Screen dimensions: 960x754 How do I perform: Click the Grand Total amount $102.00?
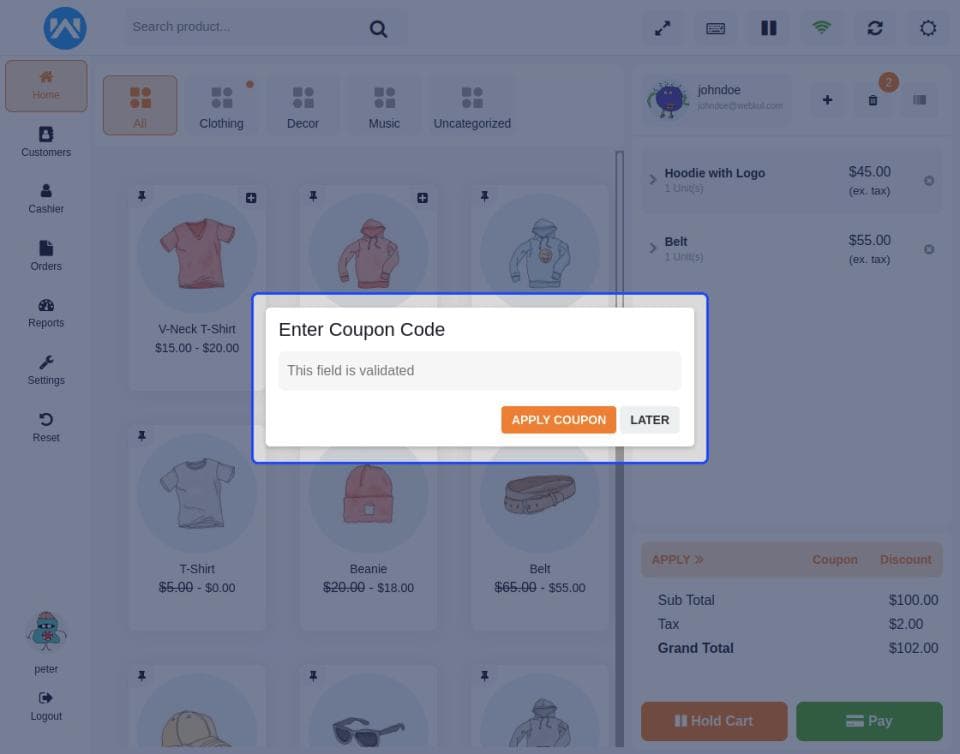(913, 648)
